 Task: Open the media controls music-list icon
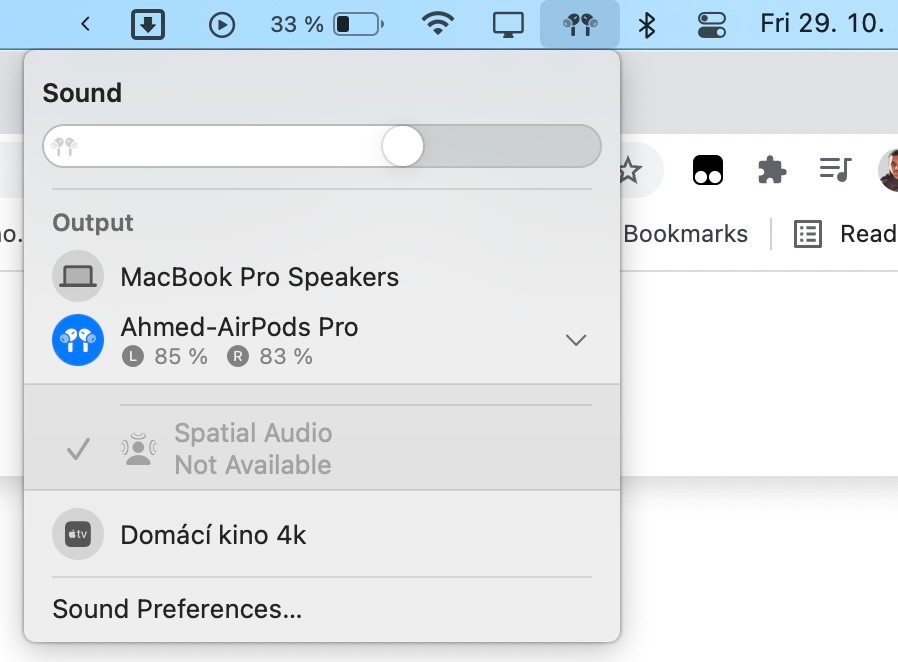pos(836,170)
